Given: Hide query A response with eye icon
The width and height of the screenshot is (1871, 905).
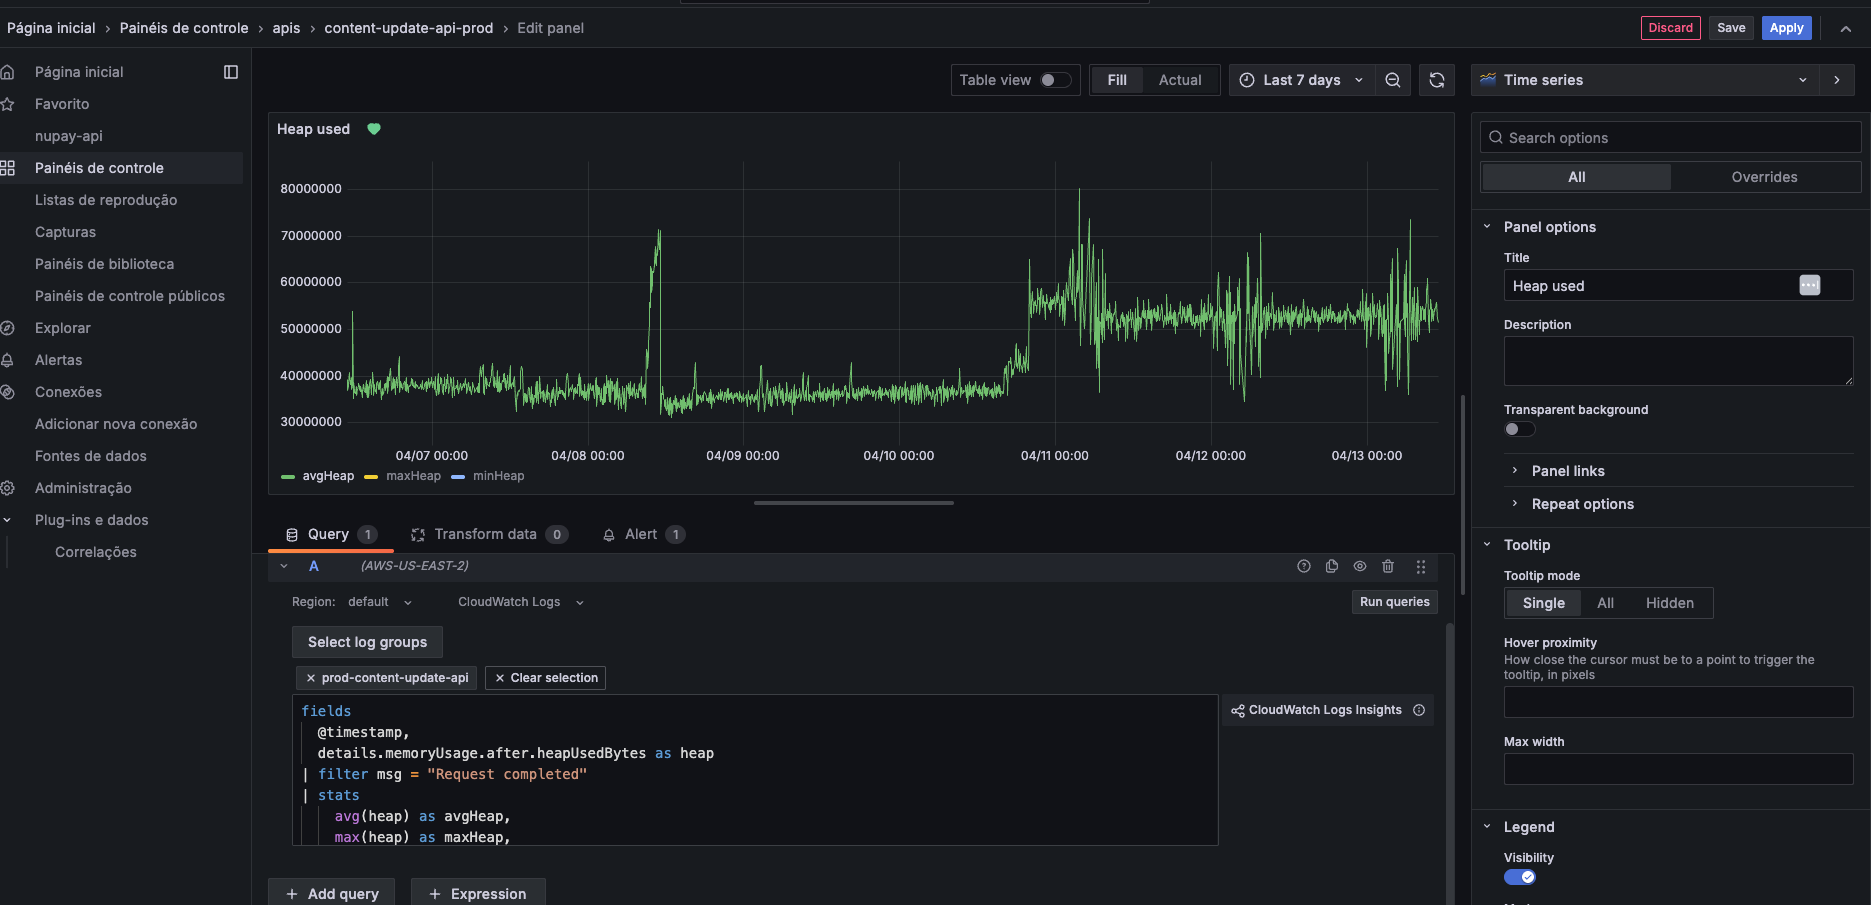Looking at the screenshot, I should (x=1360, y=566).
